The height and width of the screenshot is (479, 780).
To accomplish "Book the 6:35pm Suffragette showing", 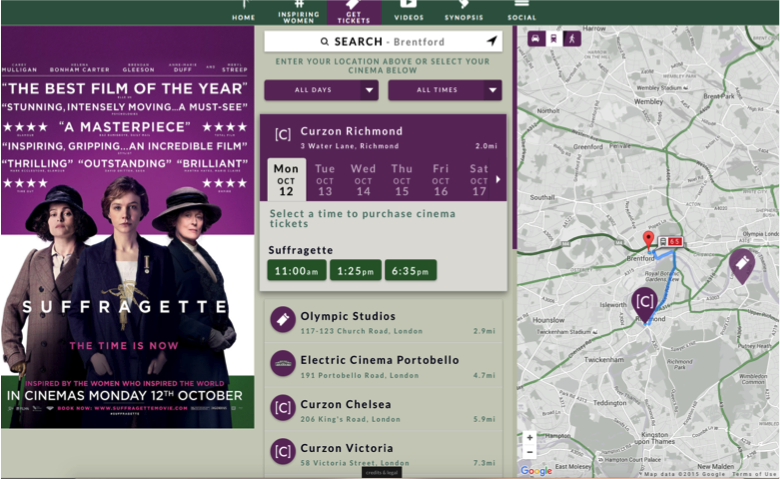I will [410, 271].
